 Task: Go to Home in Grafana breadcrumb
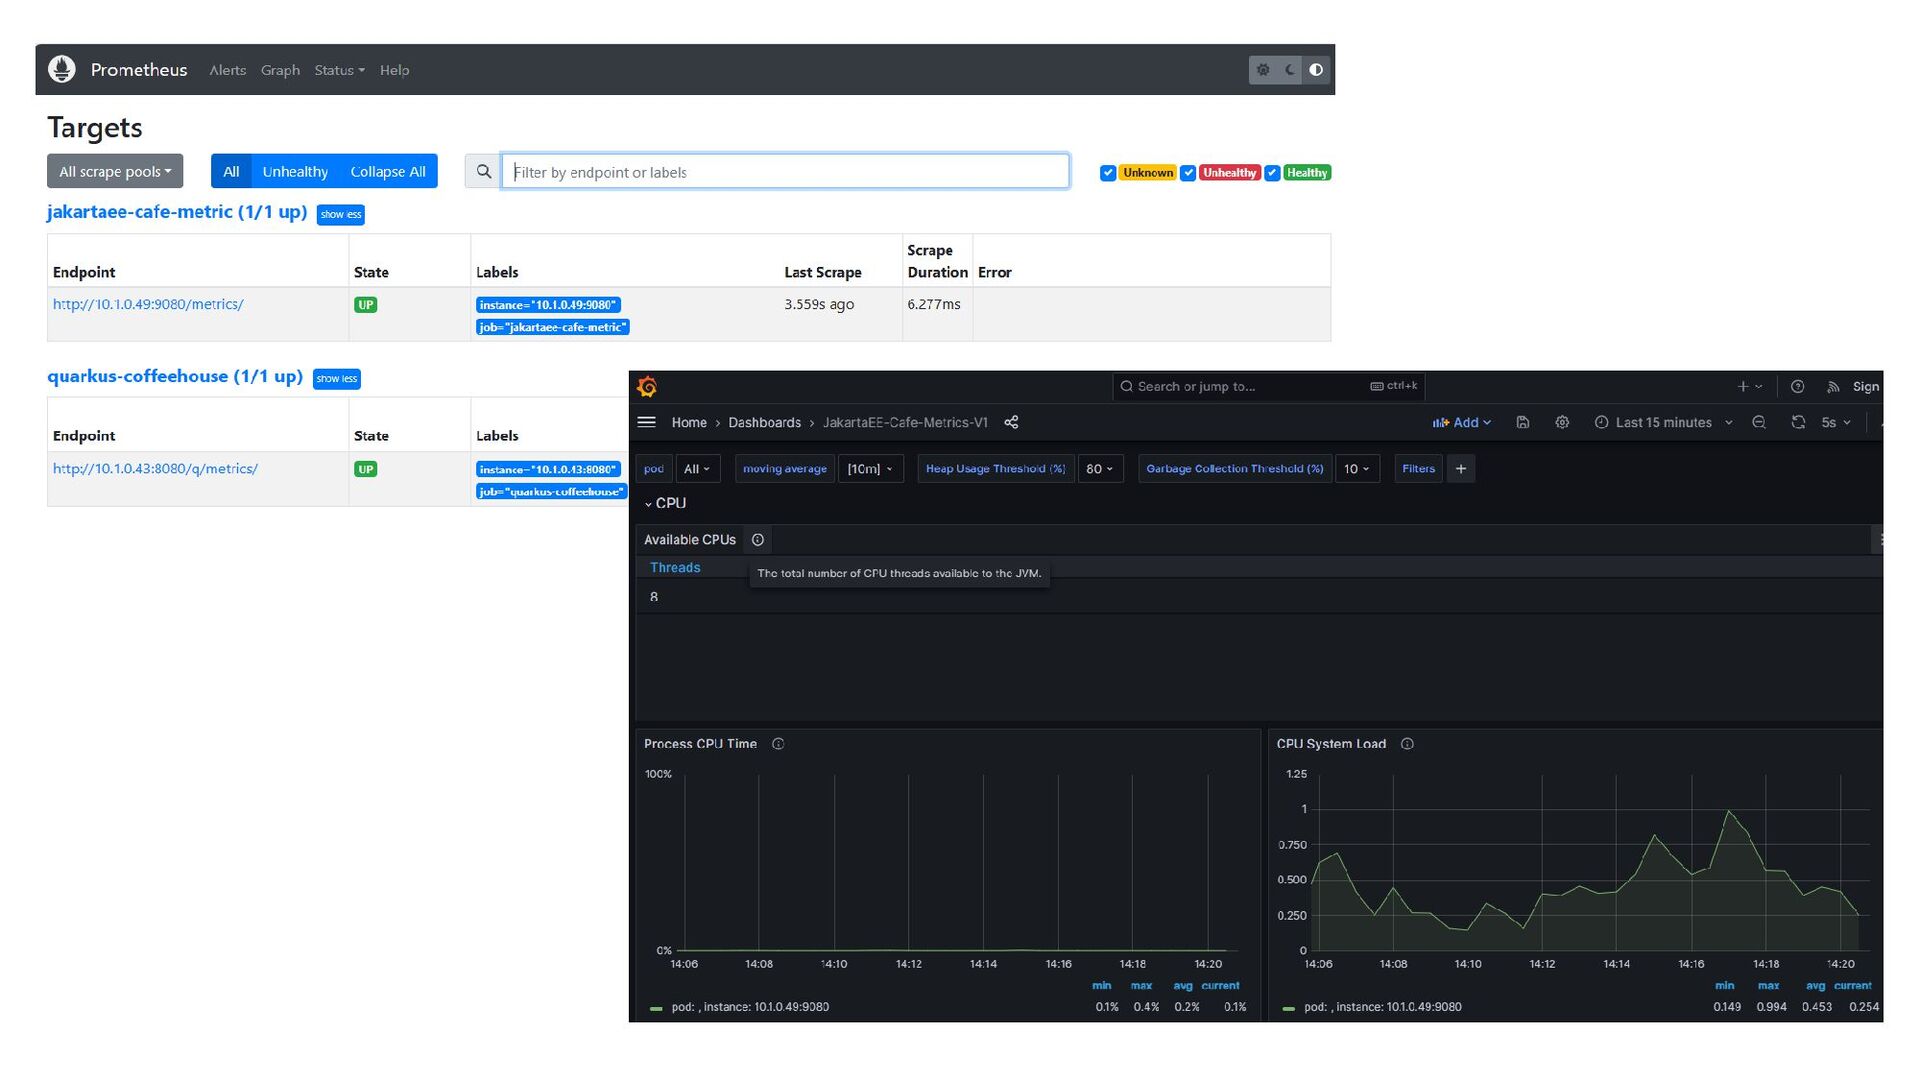(689, 422)
